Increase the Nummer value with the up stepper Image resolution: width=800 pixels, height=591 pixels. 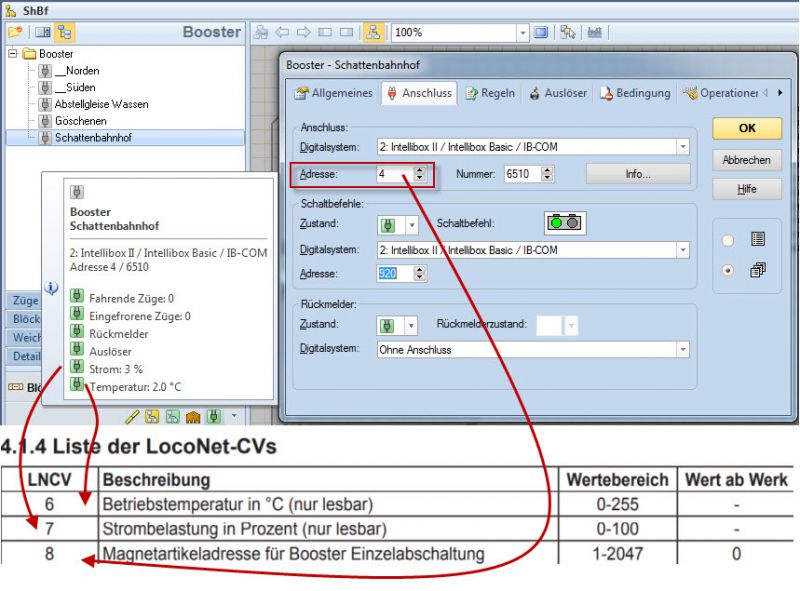tap(548, 167)
